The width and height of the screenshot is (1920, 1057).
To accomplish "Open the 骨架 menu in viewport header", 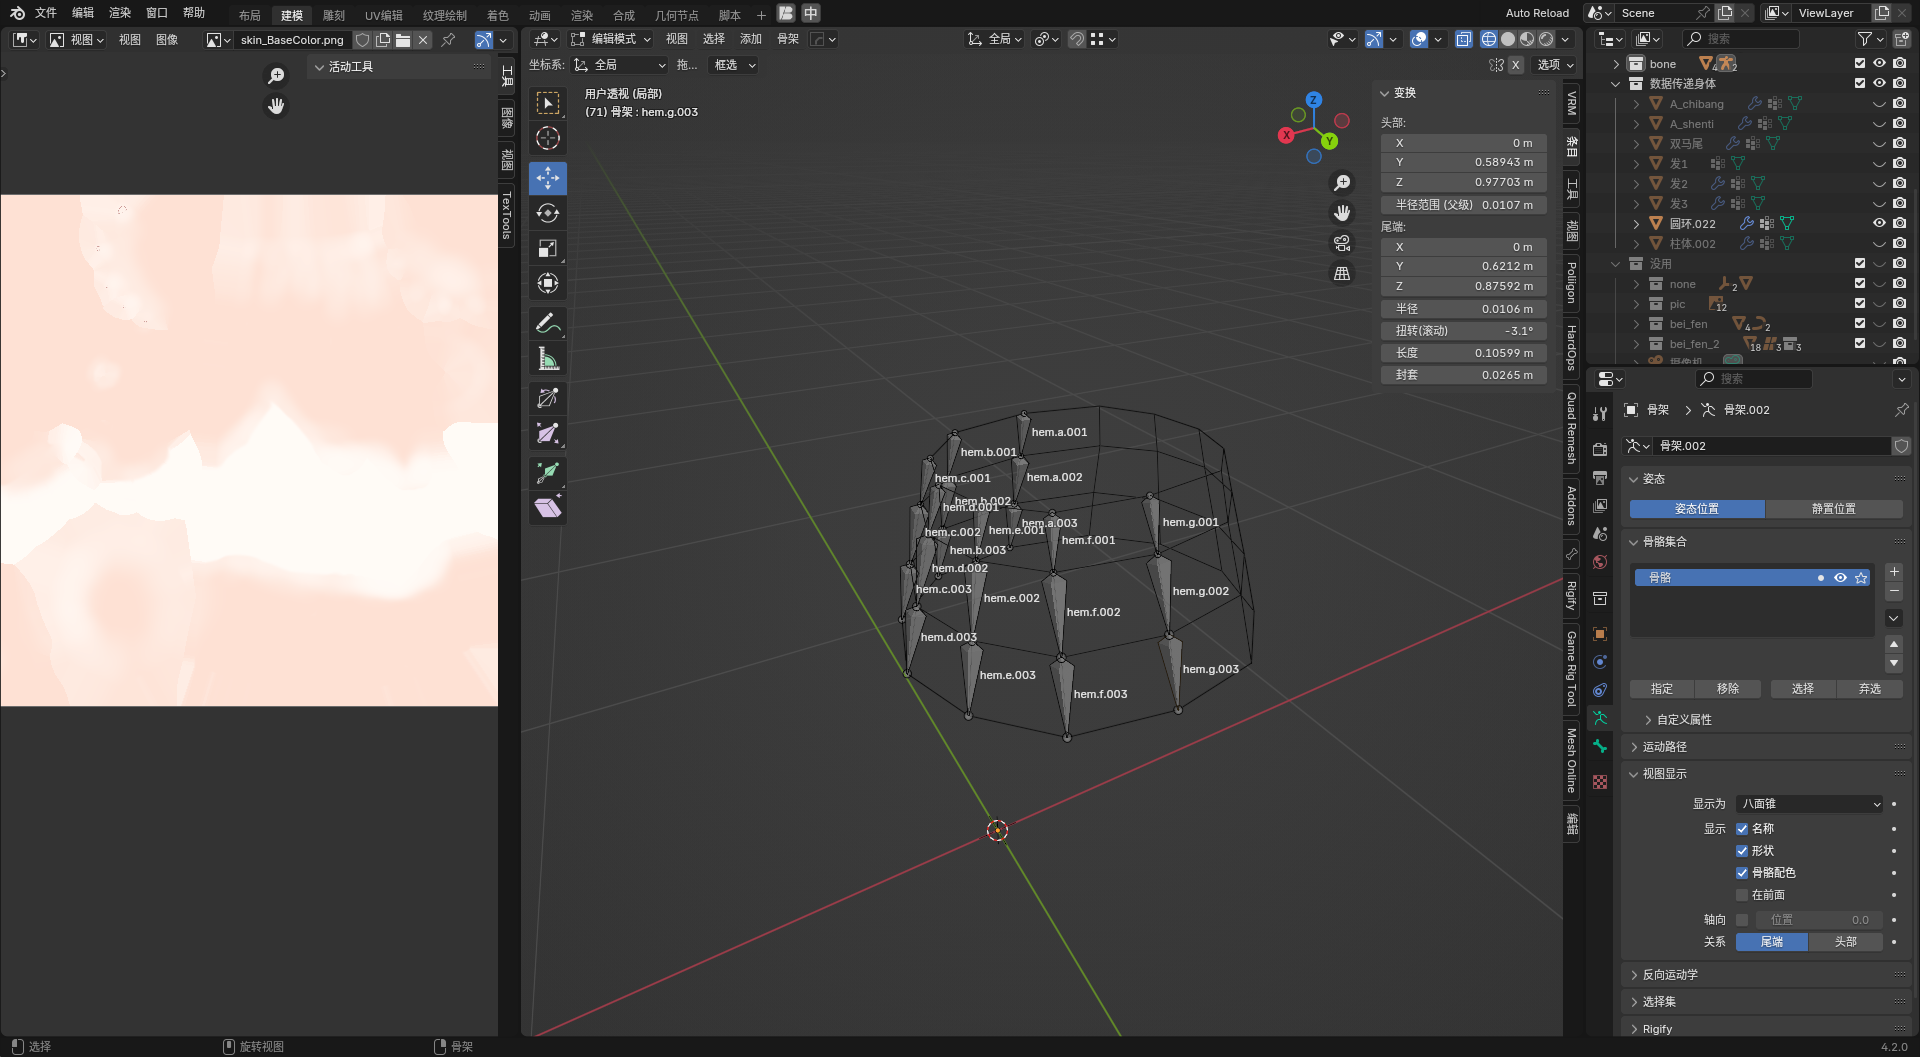I will [x=788, y=39].
